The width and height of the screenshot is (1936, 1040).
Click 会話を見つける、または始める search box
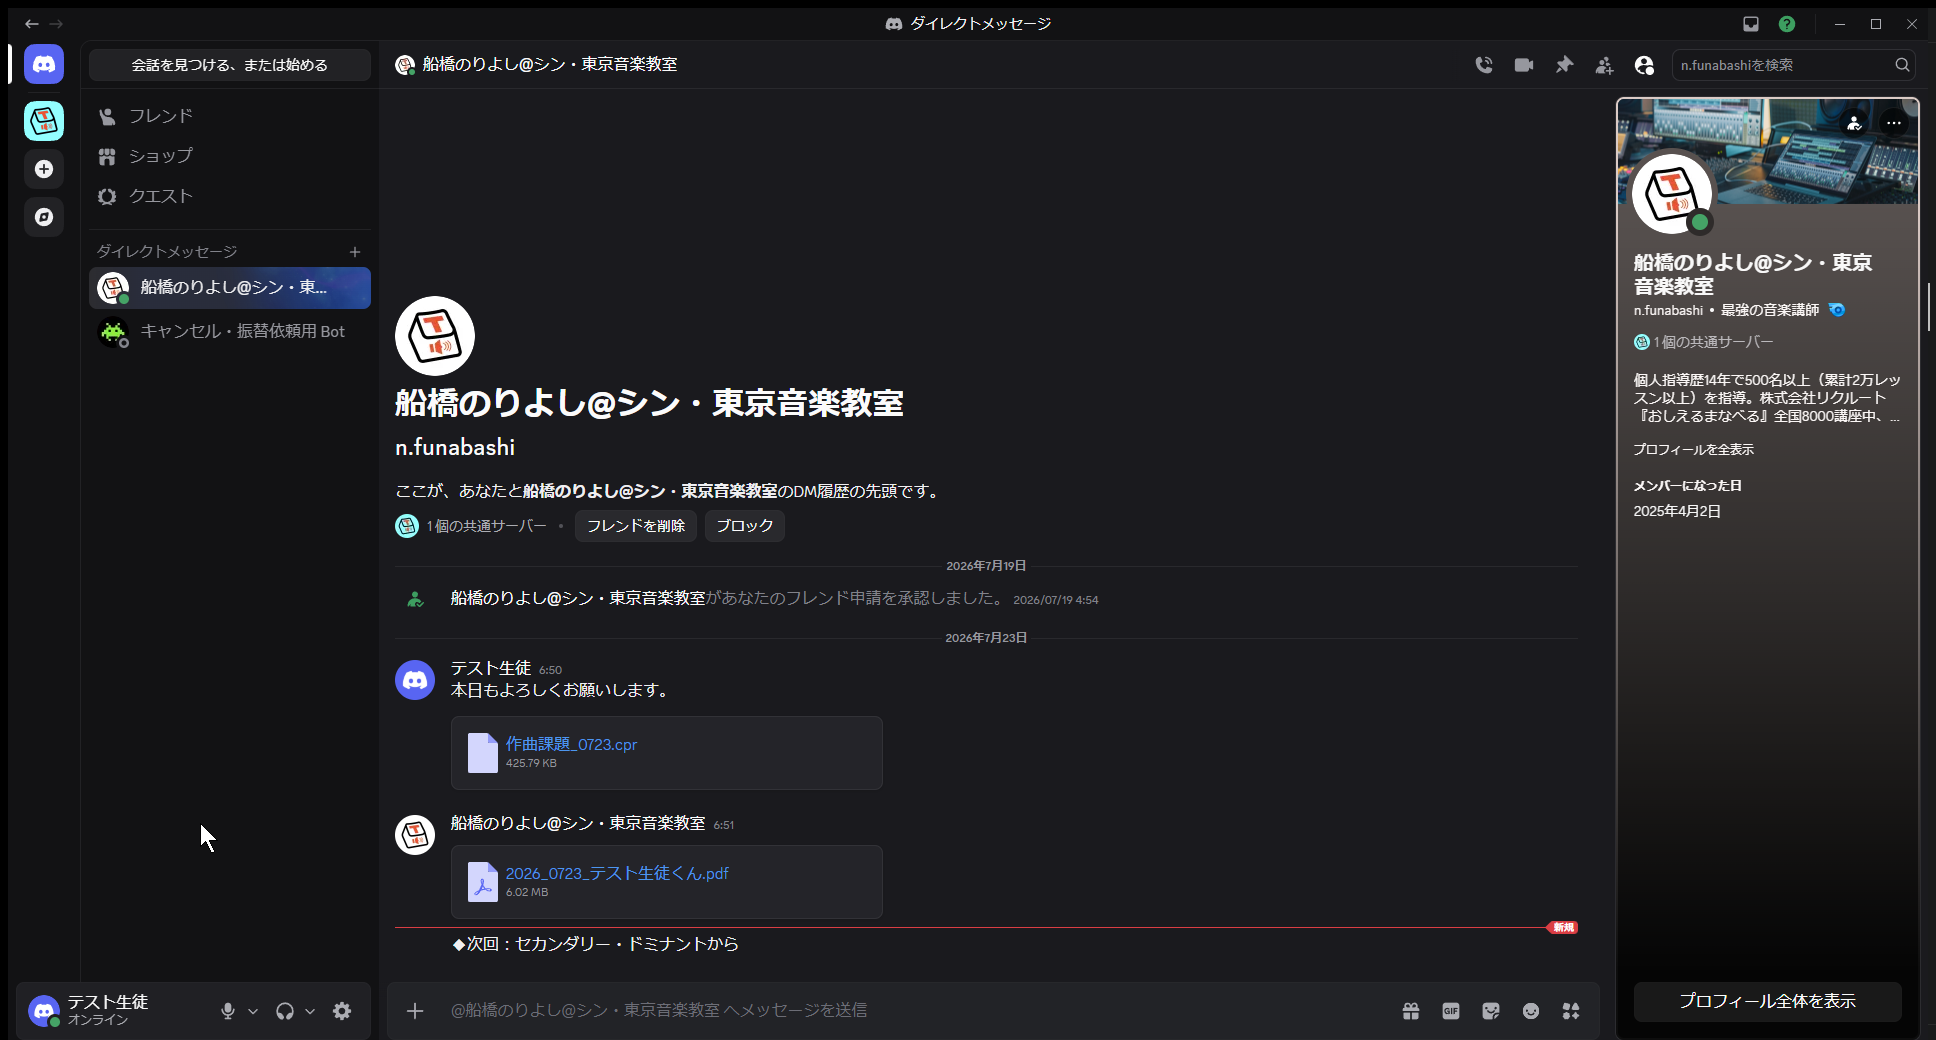pyautogui.click(x=230, y=65)
